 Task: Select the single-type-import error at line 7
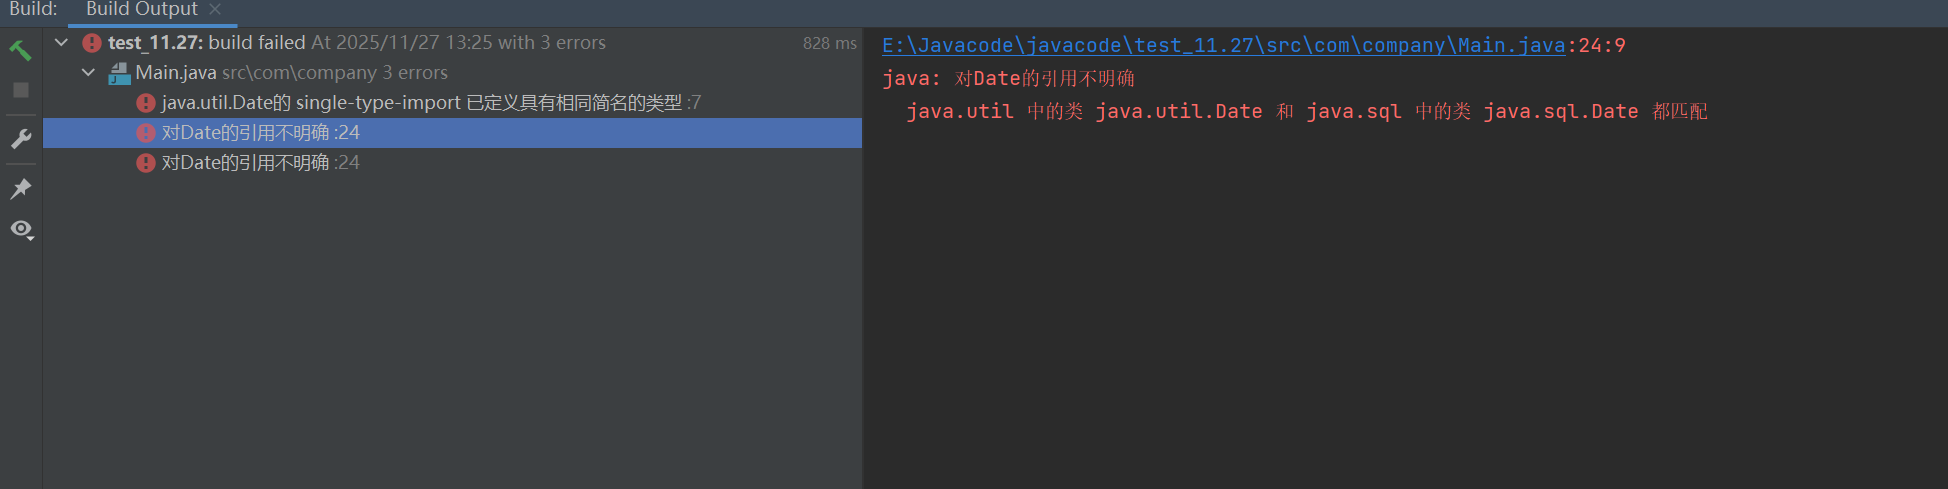pyautogui.click(x=452, y=103)
